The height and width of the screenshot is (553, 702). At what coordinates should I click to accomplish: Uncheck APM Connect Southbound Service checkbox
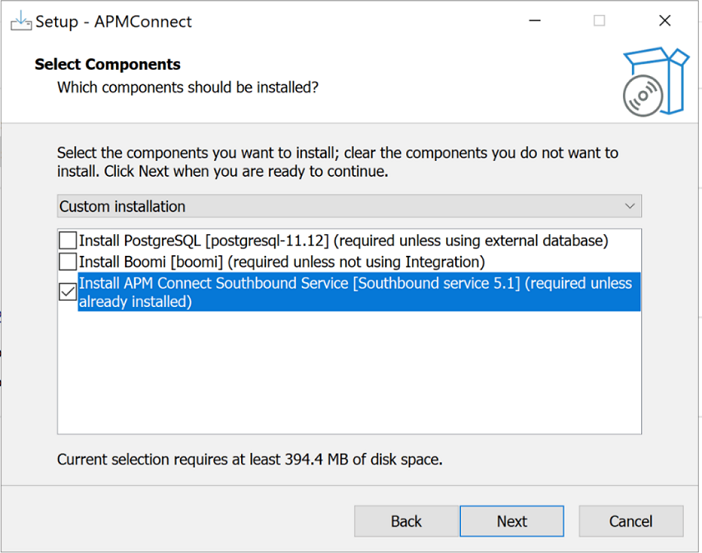coord(68,292)
